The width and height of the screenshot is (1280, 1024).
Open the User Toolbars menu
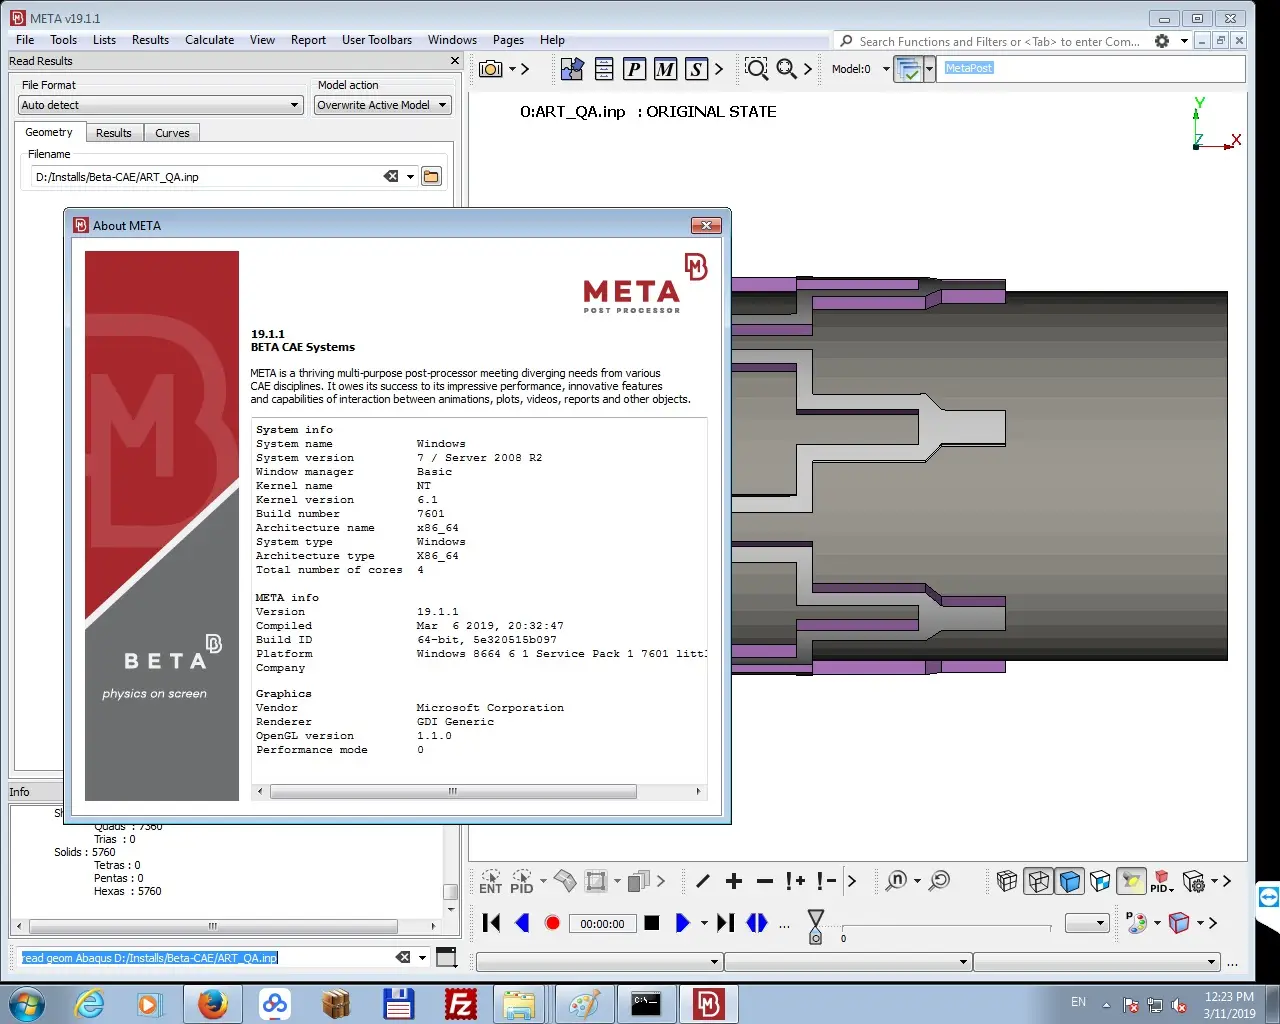377,40
